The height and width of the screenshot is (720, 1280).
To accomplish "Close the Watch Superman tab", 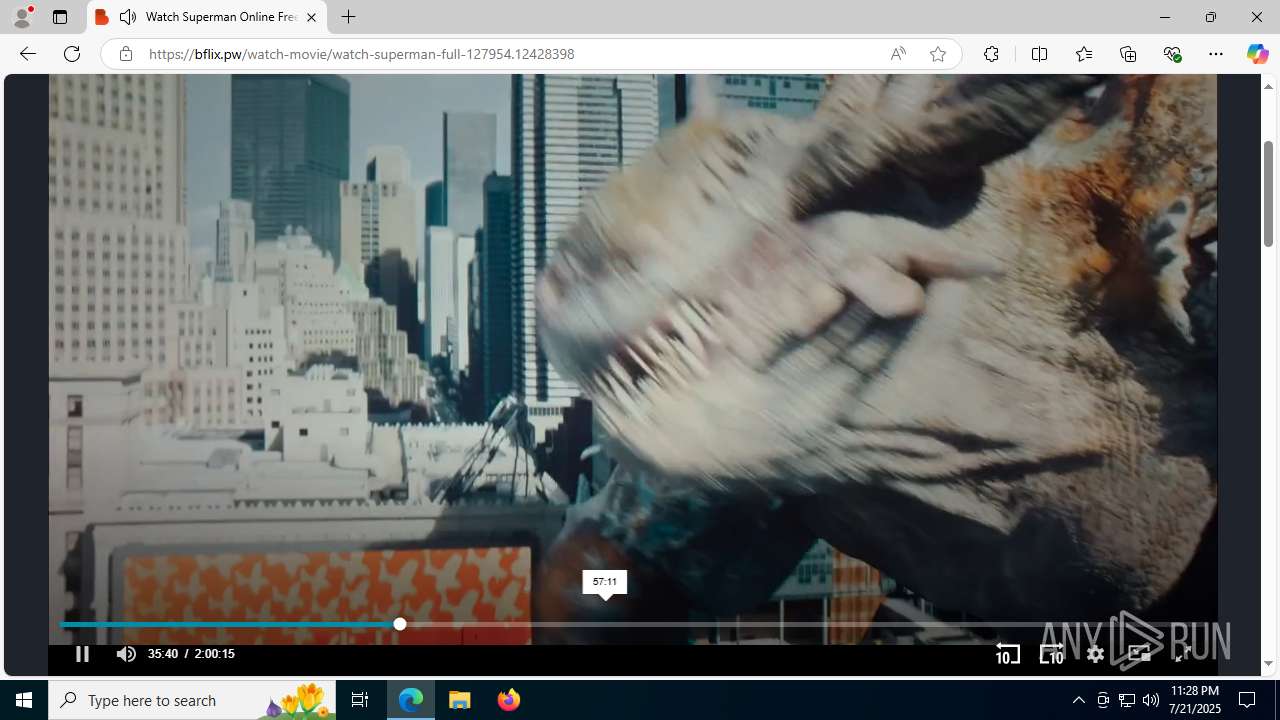I will (311, 17).
